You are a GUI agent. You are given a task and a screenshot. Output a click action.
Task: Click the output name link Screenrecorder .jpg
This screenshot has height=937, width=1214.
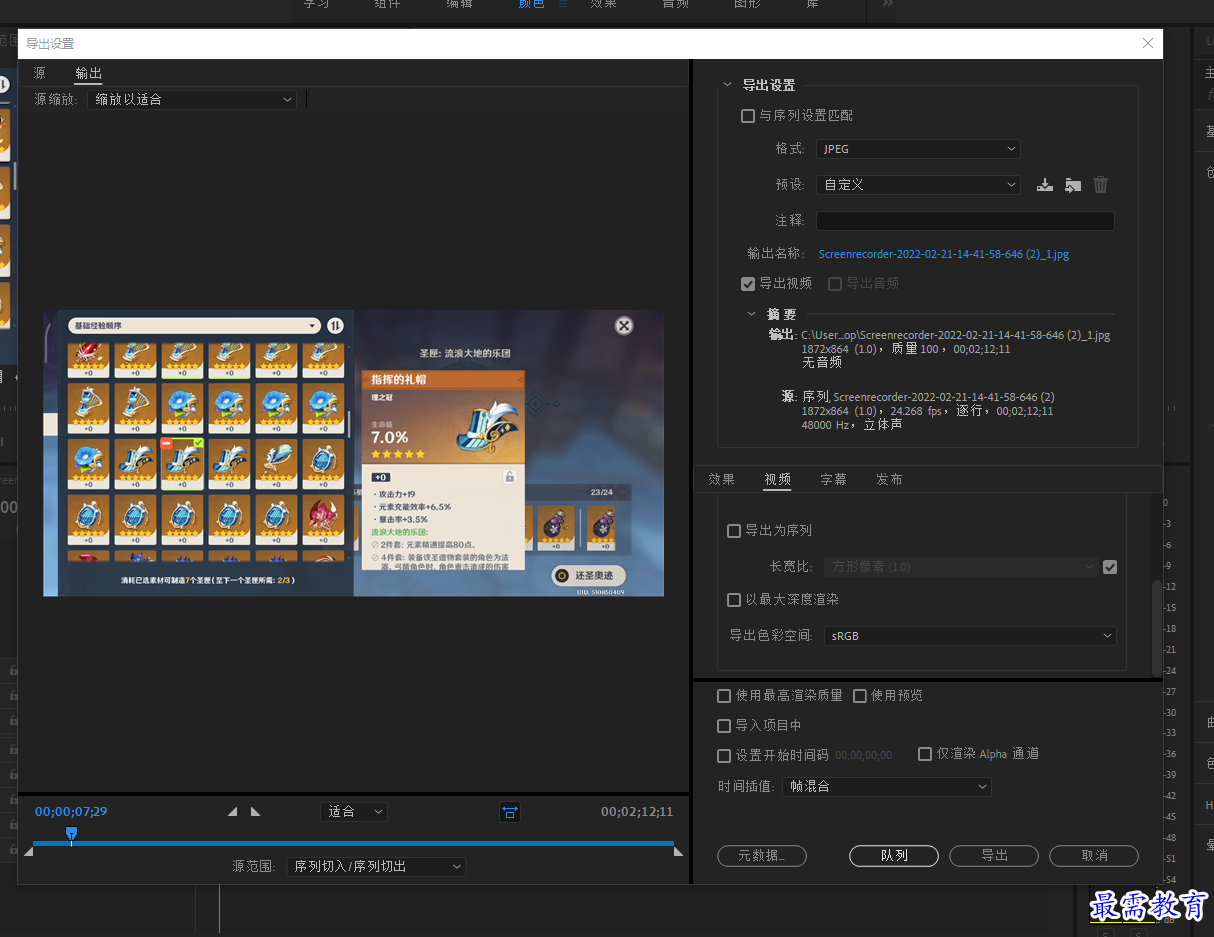point(943,255)
